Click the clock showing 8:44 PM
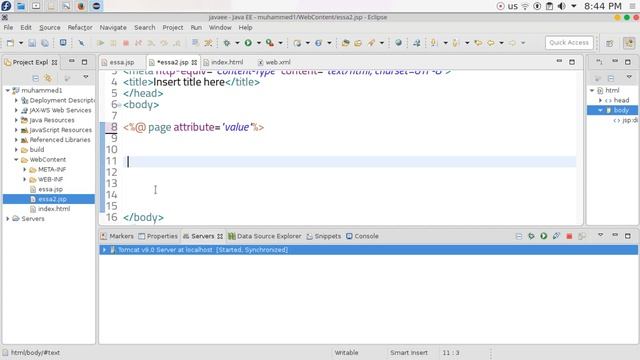The image size is (640, 360). tap(603, 6)
